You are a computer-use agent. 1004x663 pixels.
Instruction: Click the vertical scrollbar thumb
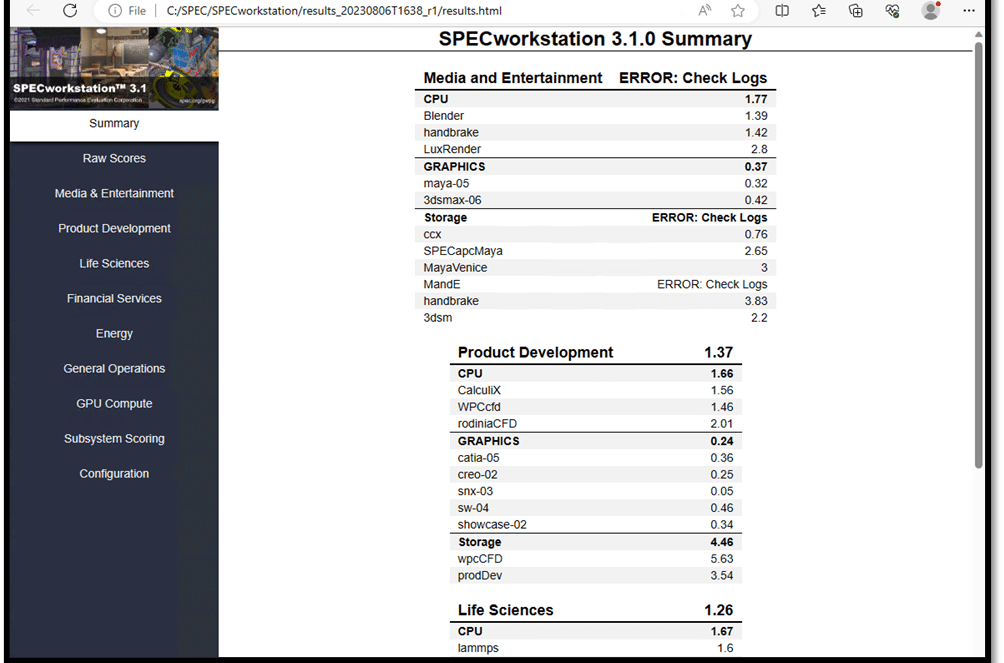click(978, 255)
